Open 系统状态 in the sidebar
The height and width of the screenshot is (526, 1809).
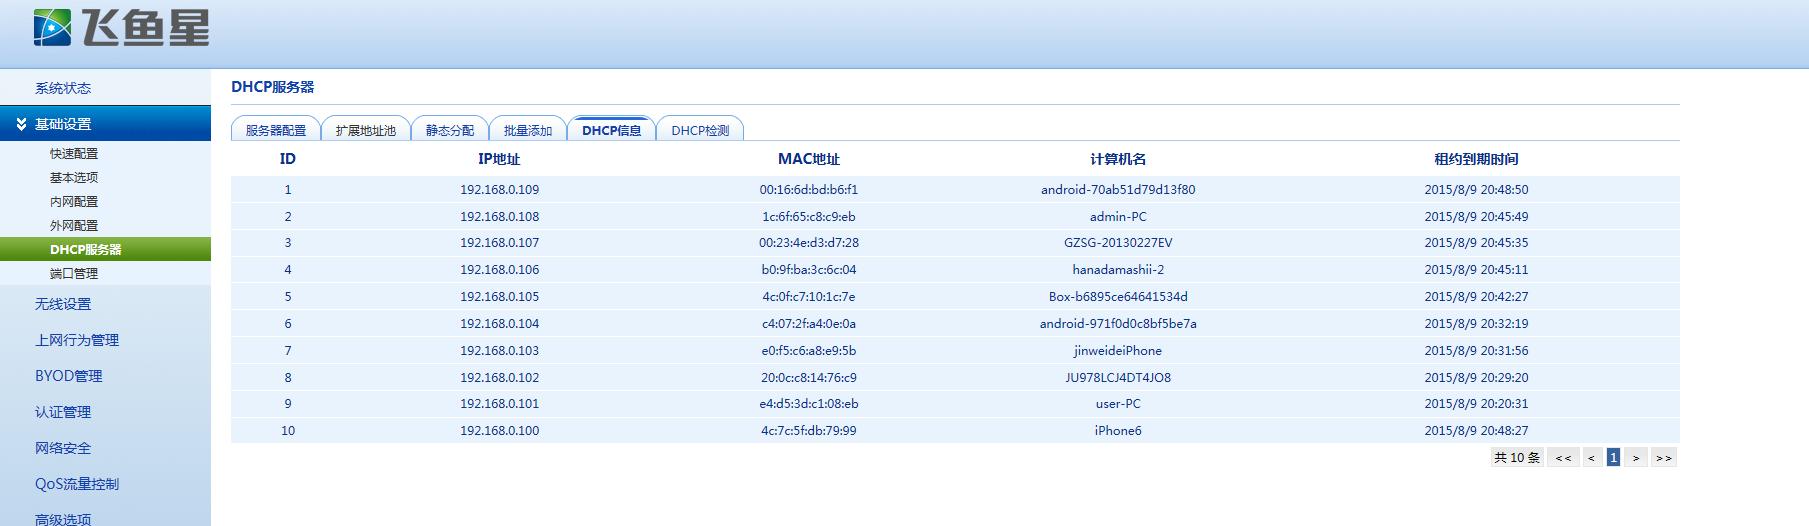pos(63,88)
